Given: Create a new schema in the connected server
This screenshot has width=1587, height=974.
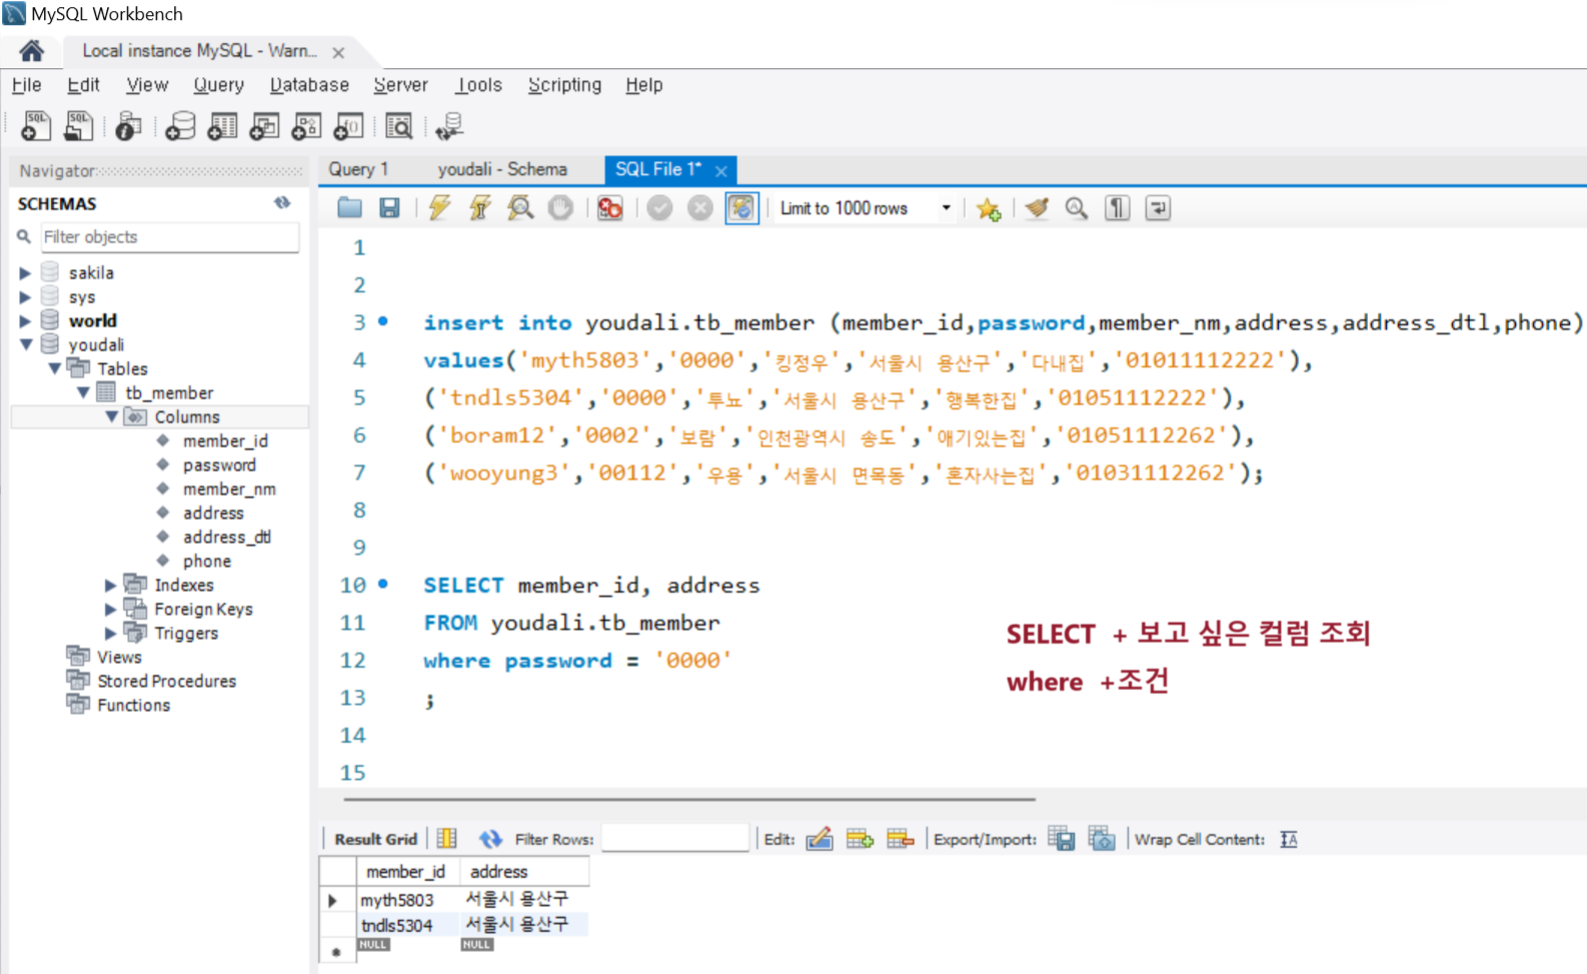Looking at the screenshot, I should (180, 126).
